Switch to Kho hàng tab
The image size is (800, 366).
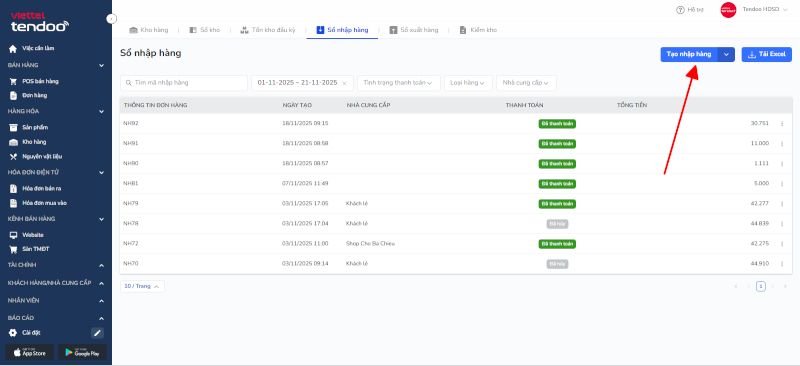coord(148,30)
